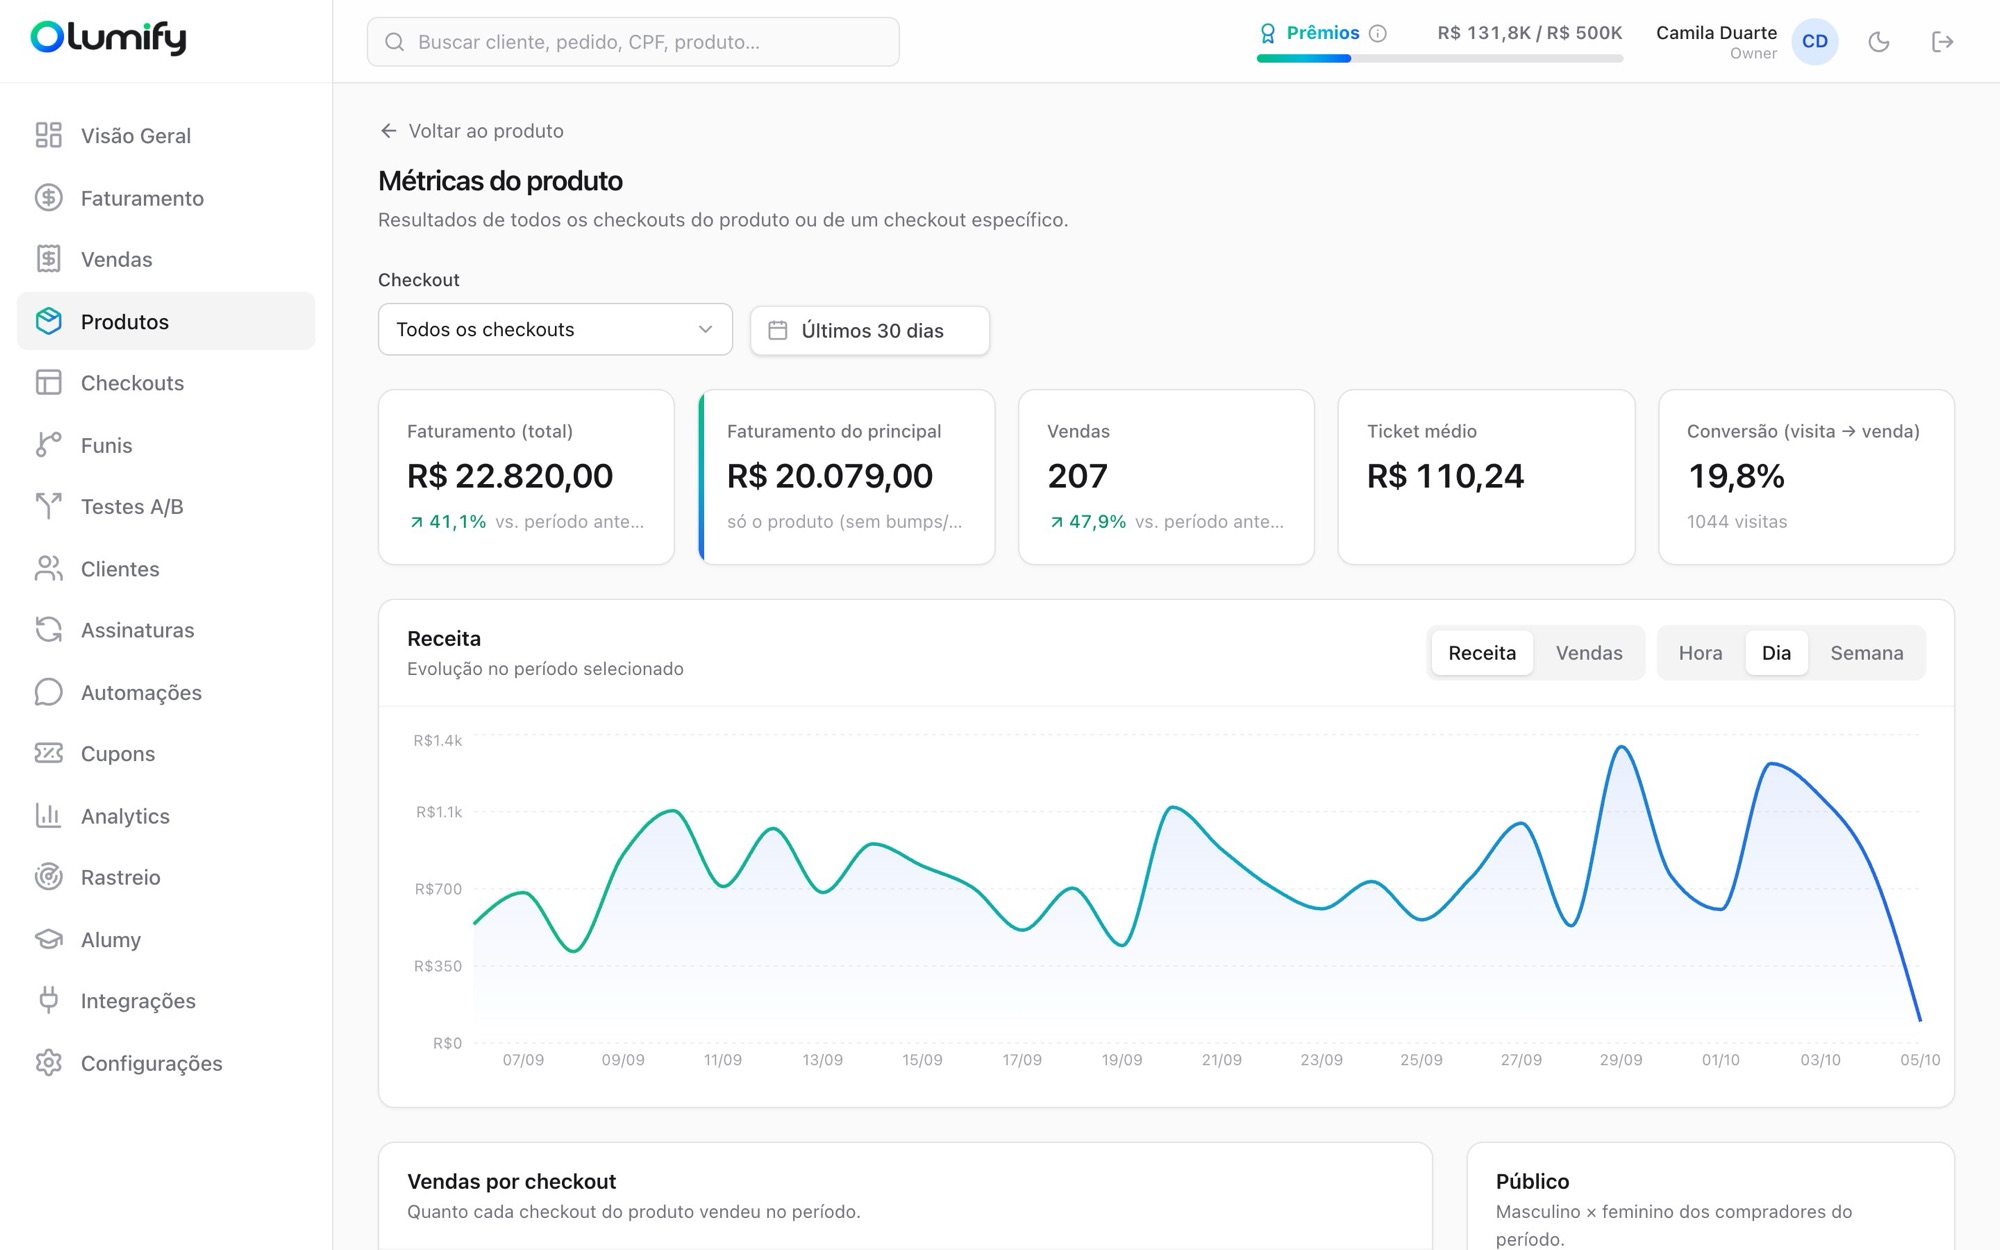Click the Integrações plug icon
The height and width of the screenshot is (1250, 2000).
(x=48, y=1000)
